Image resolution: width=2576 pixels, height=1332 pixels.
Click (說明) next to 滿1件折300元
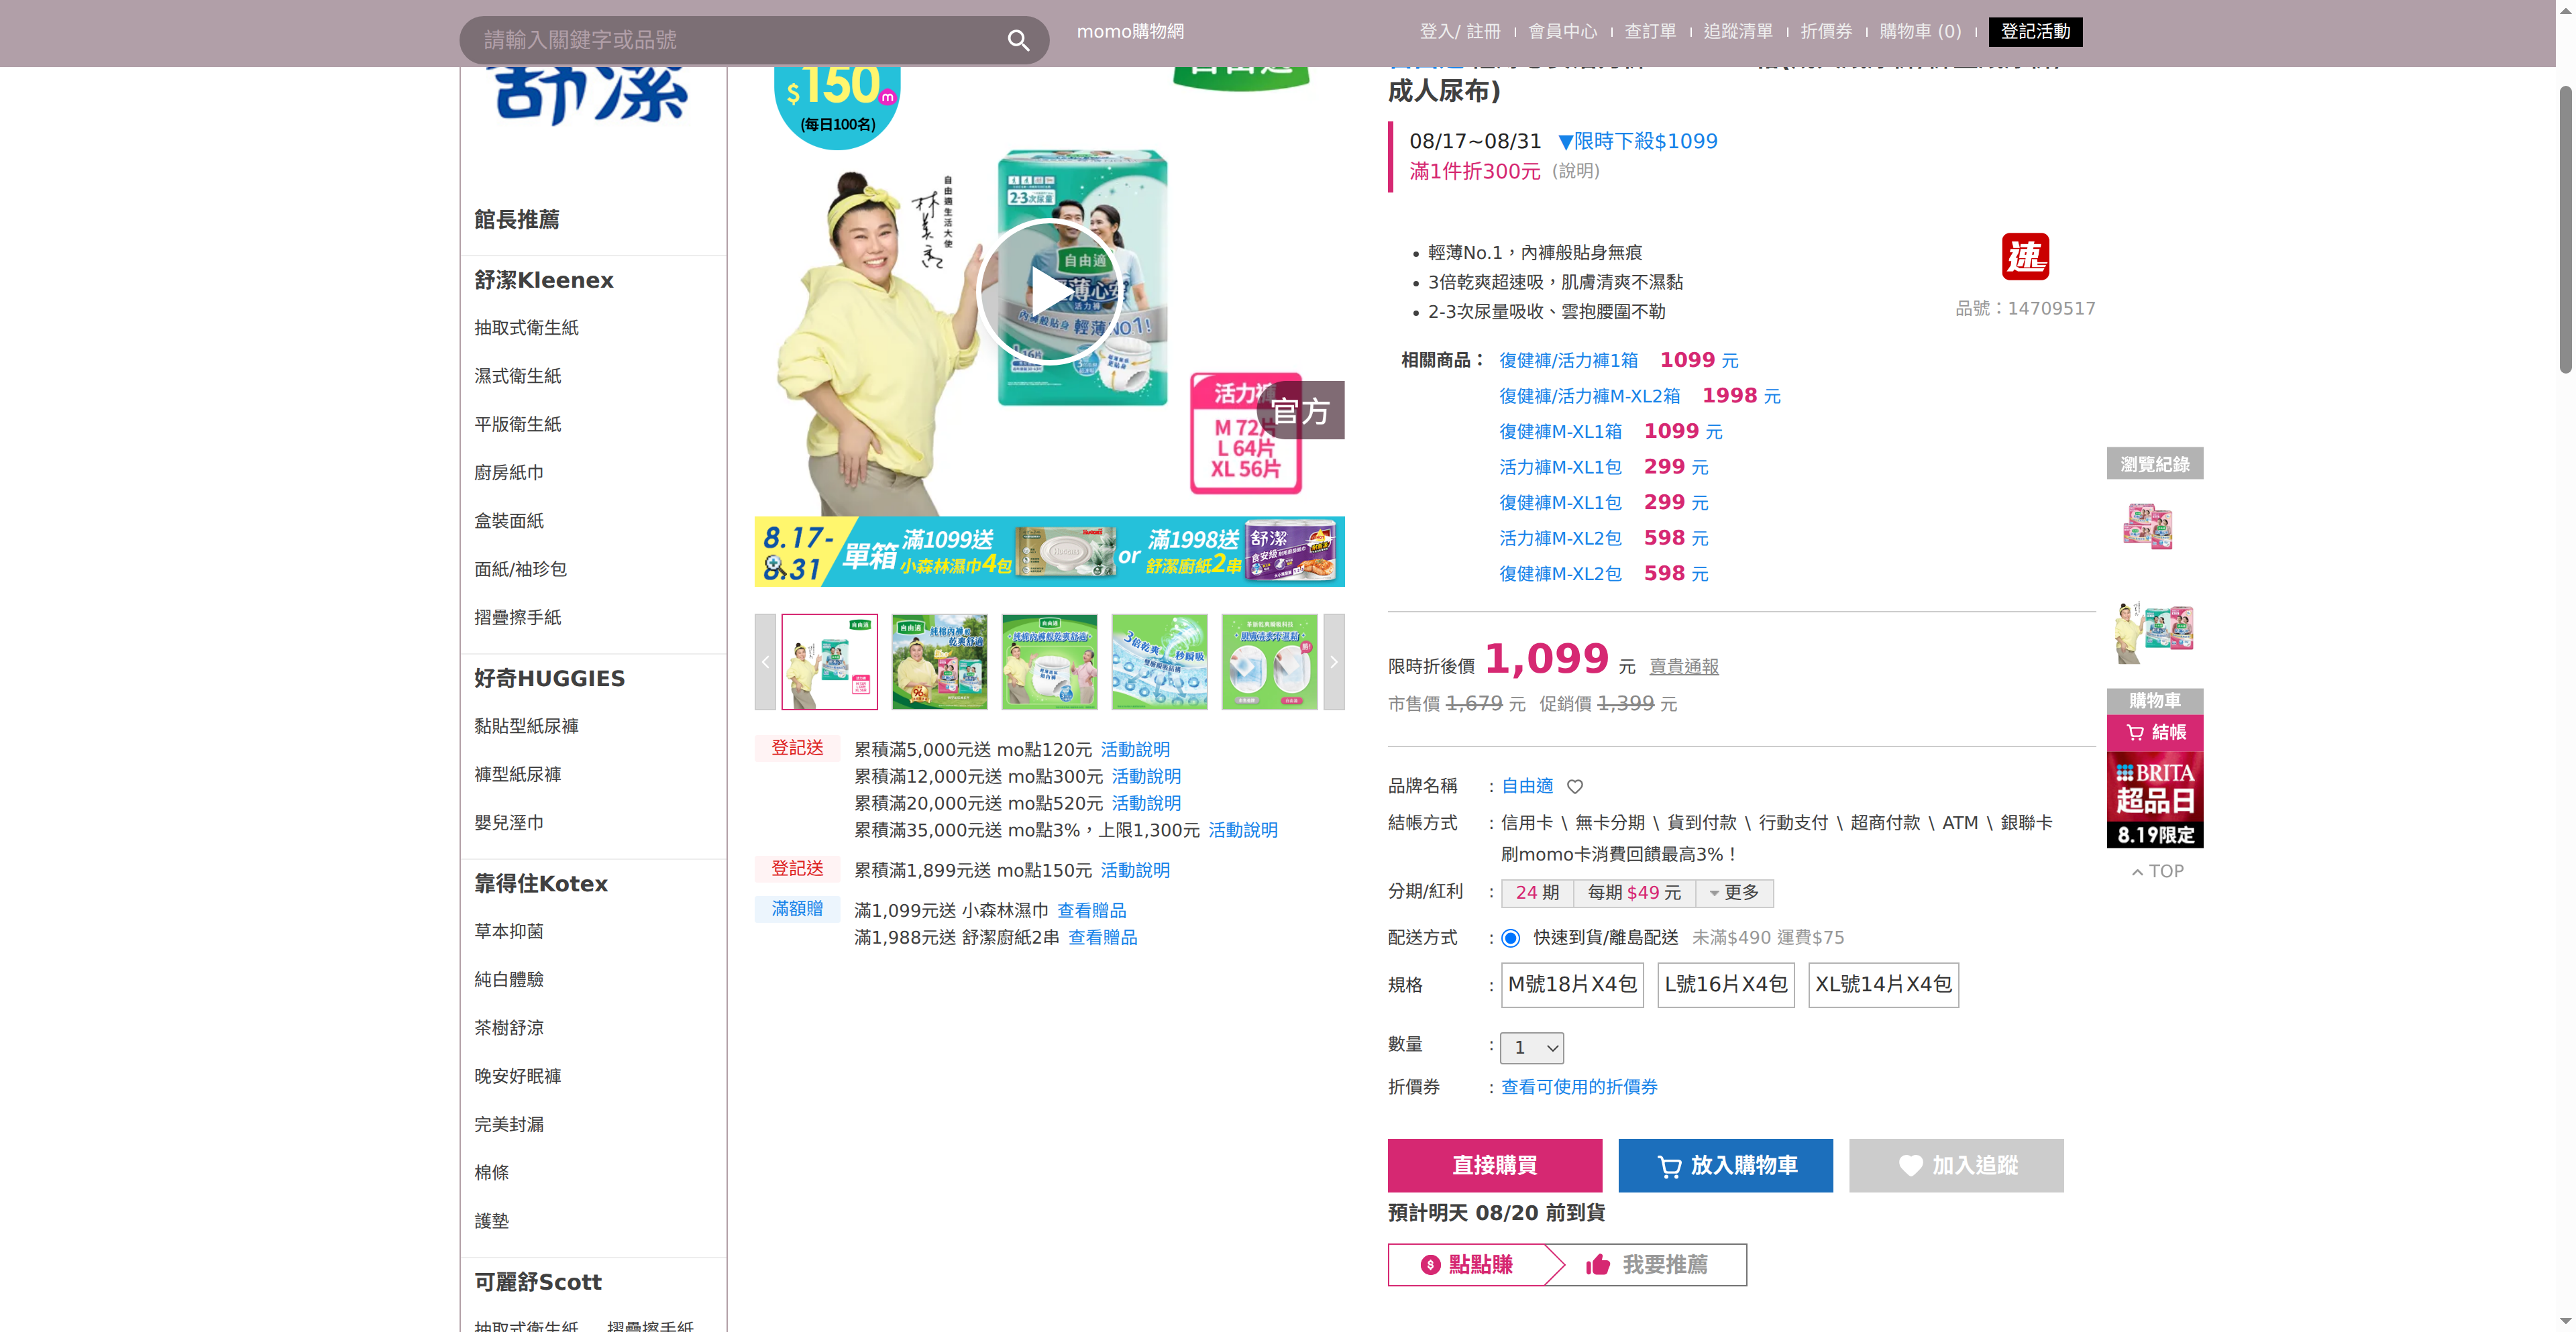[1576, 171]
